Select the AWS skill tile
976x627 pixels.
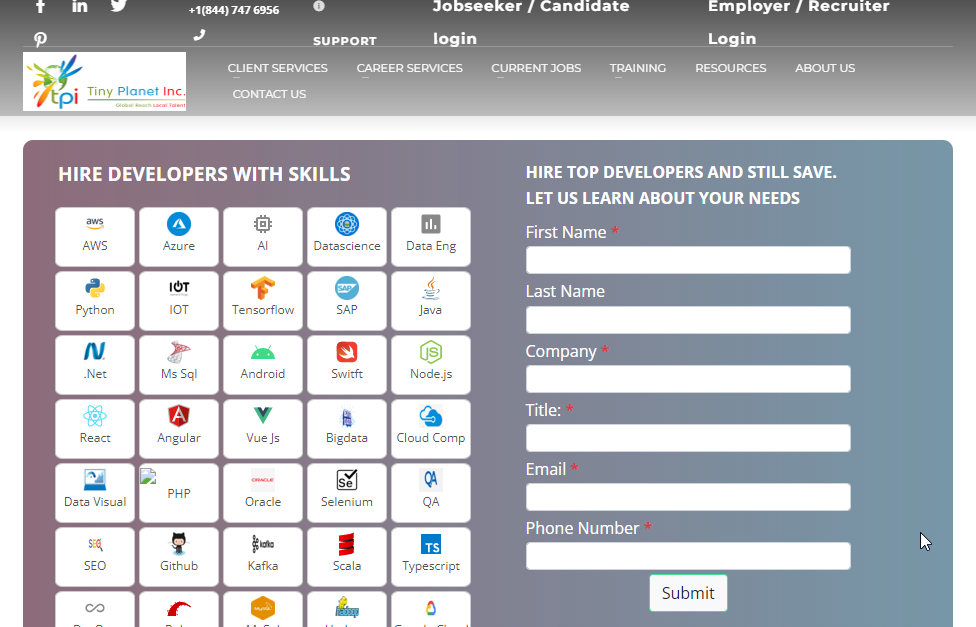(x=95, y=237)
